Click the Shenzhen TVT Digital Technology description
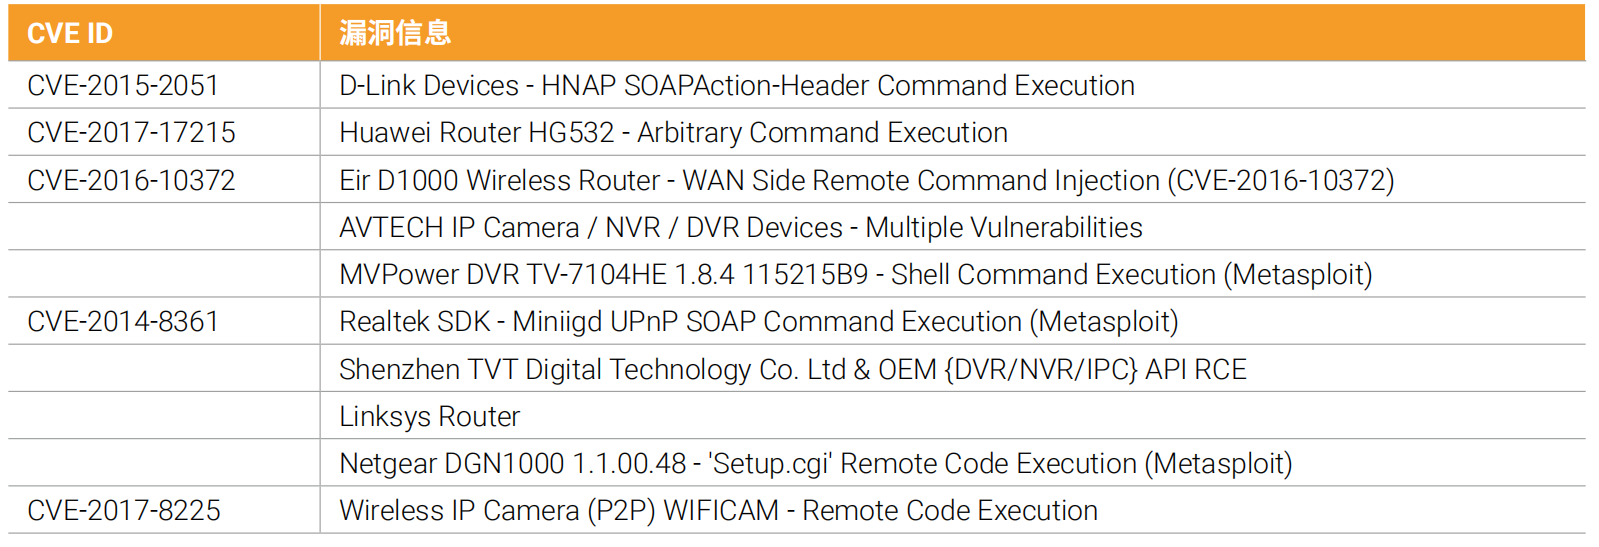The height and width of the screenshot is (547, 1599). [792, 370]
